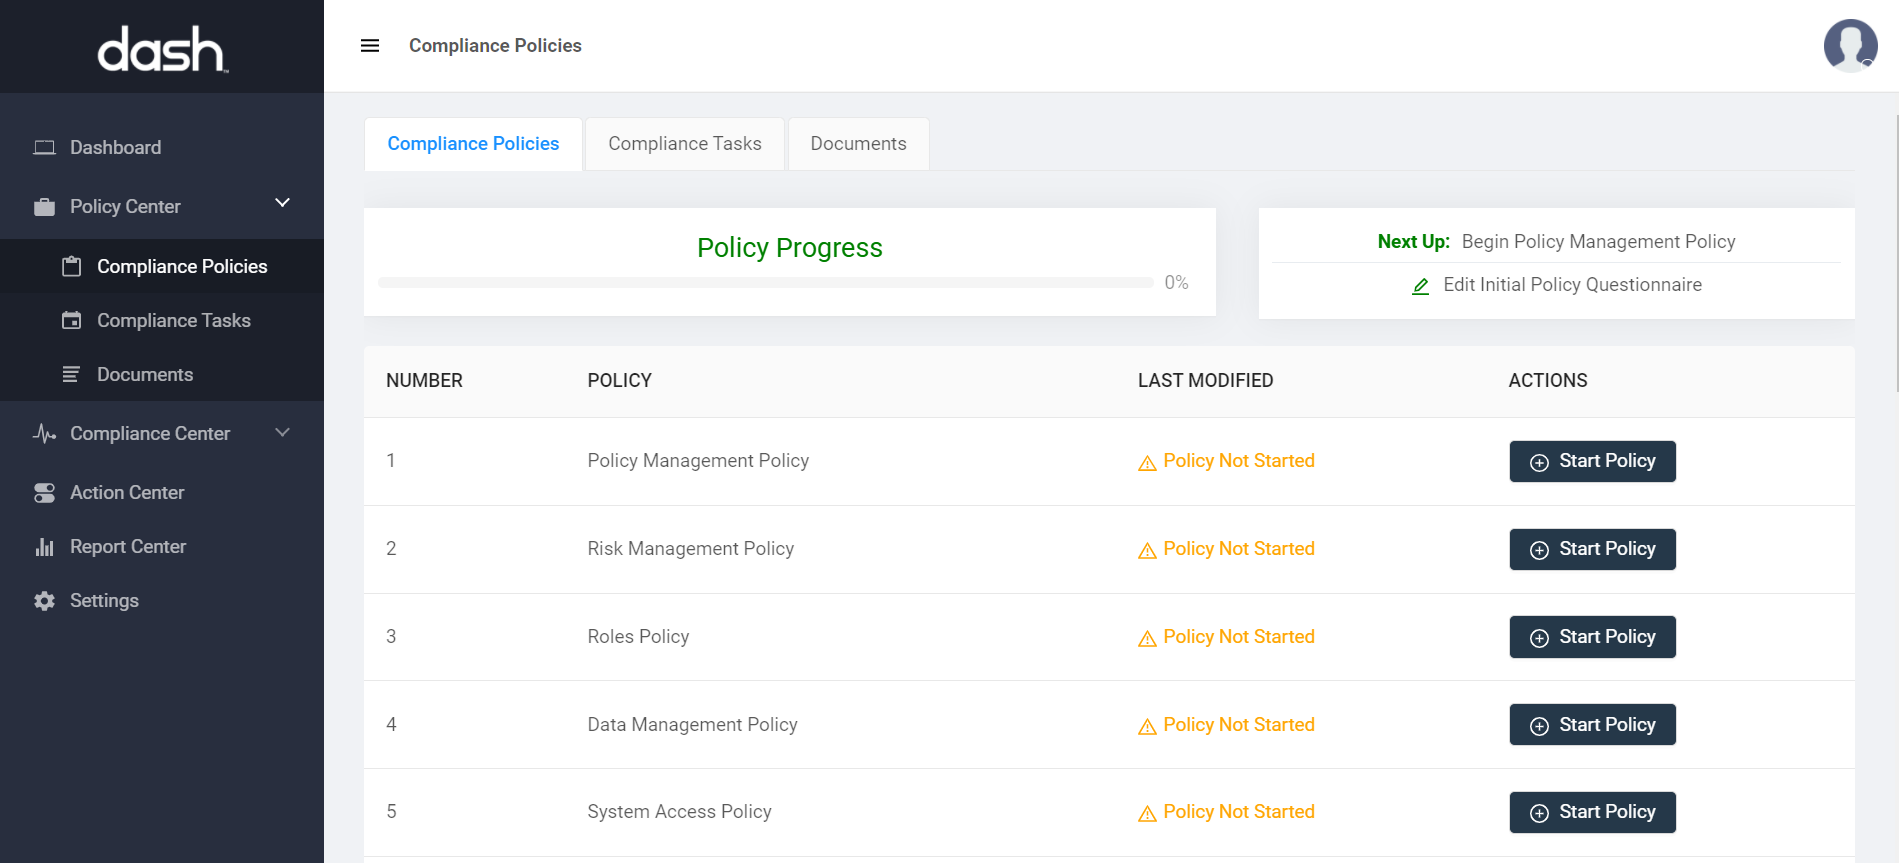The width and height of the screenshot is (1899, 863).
Task: Collapse the Policy Center chevron
Action: tap(283, 203)
